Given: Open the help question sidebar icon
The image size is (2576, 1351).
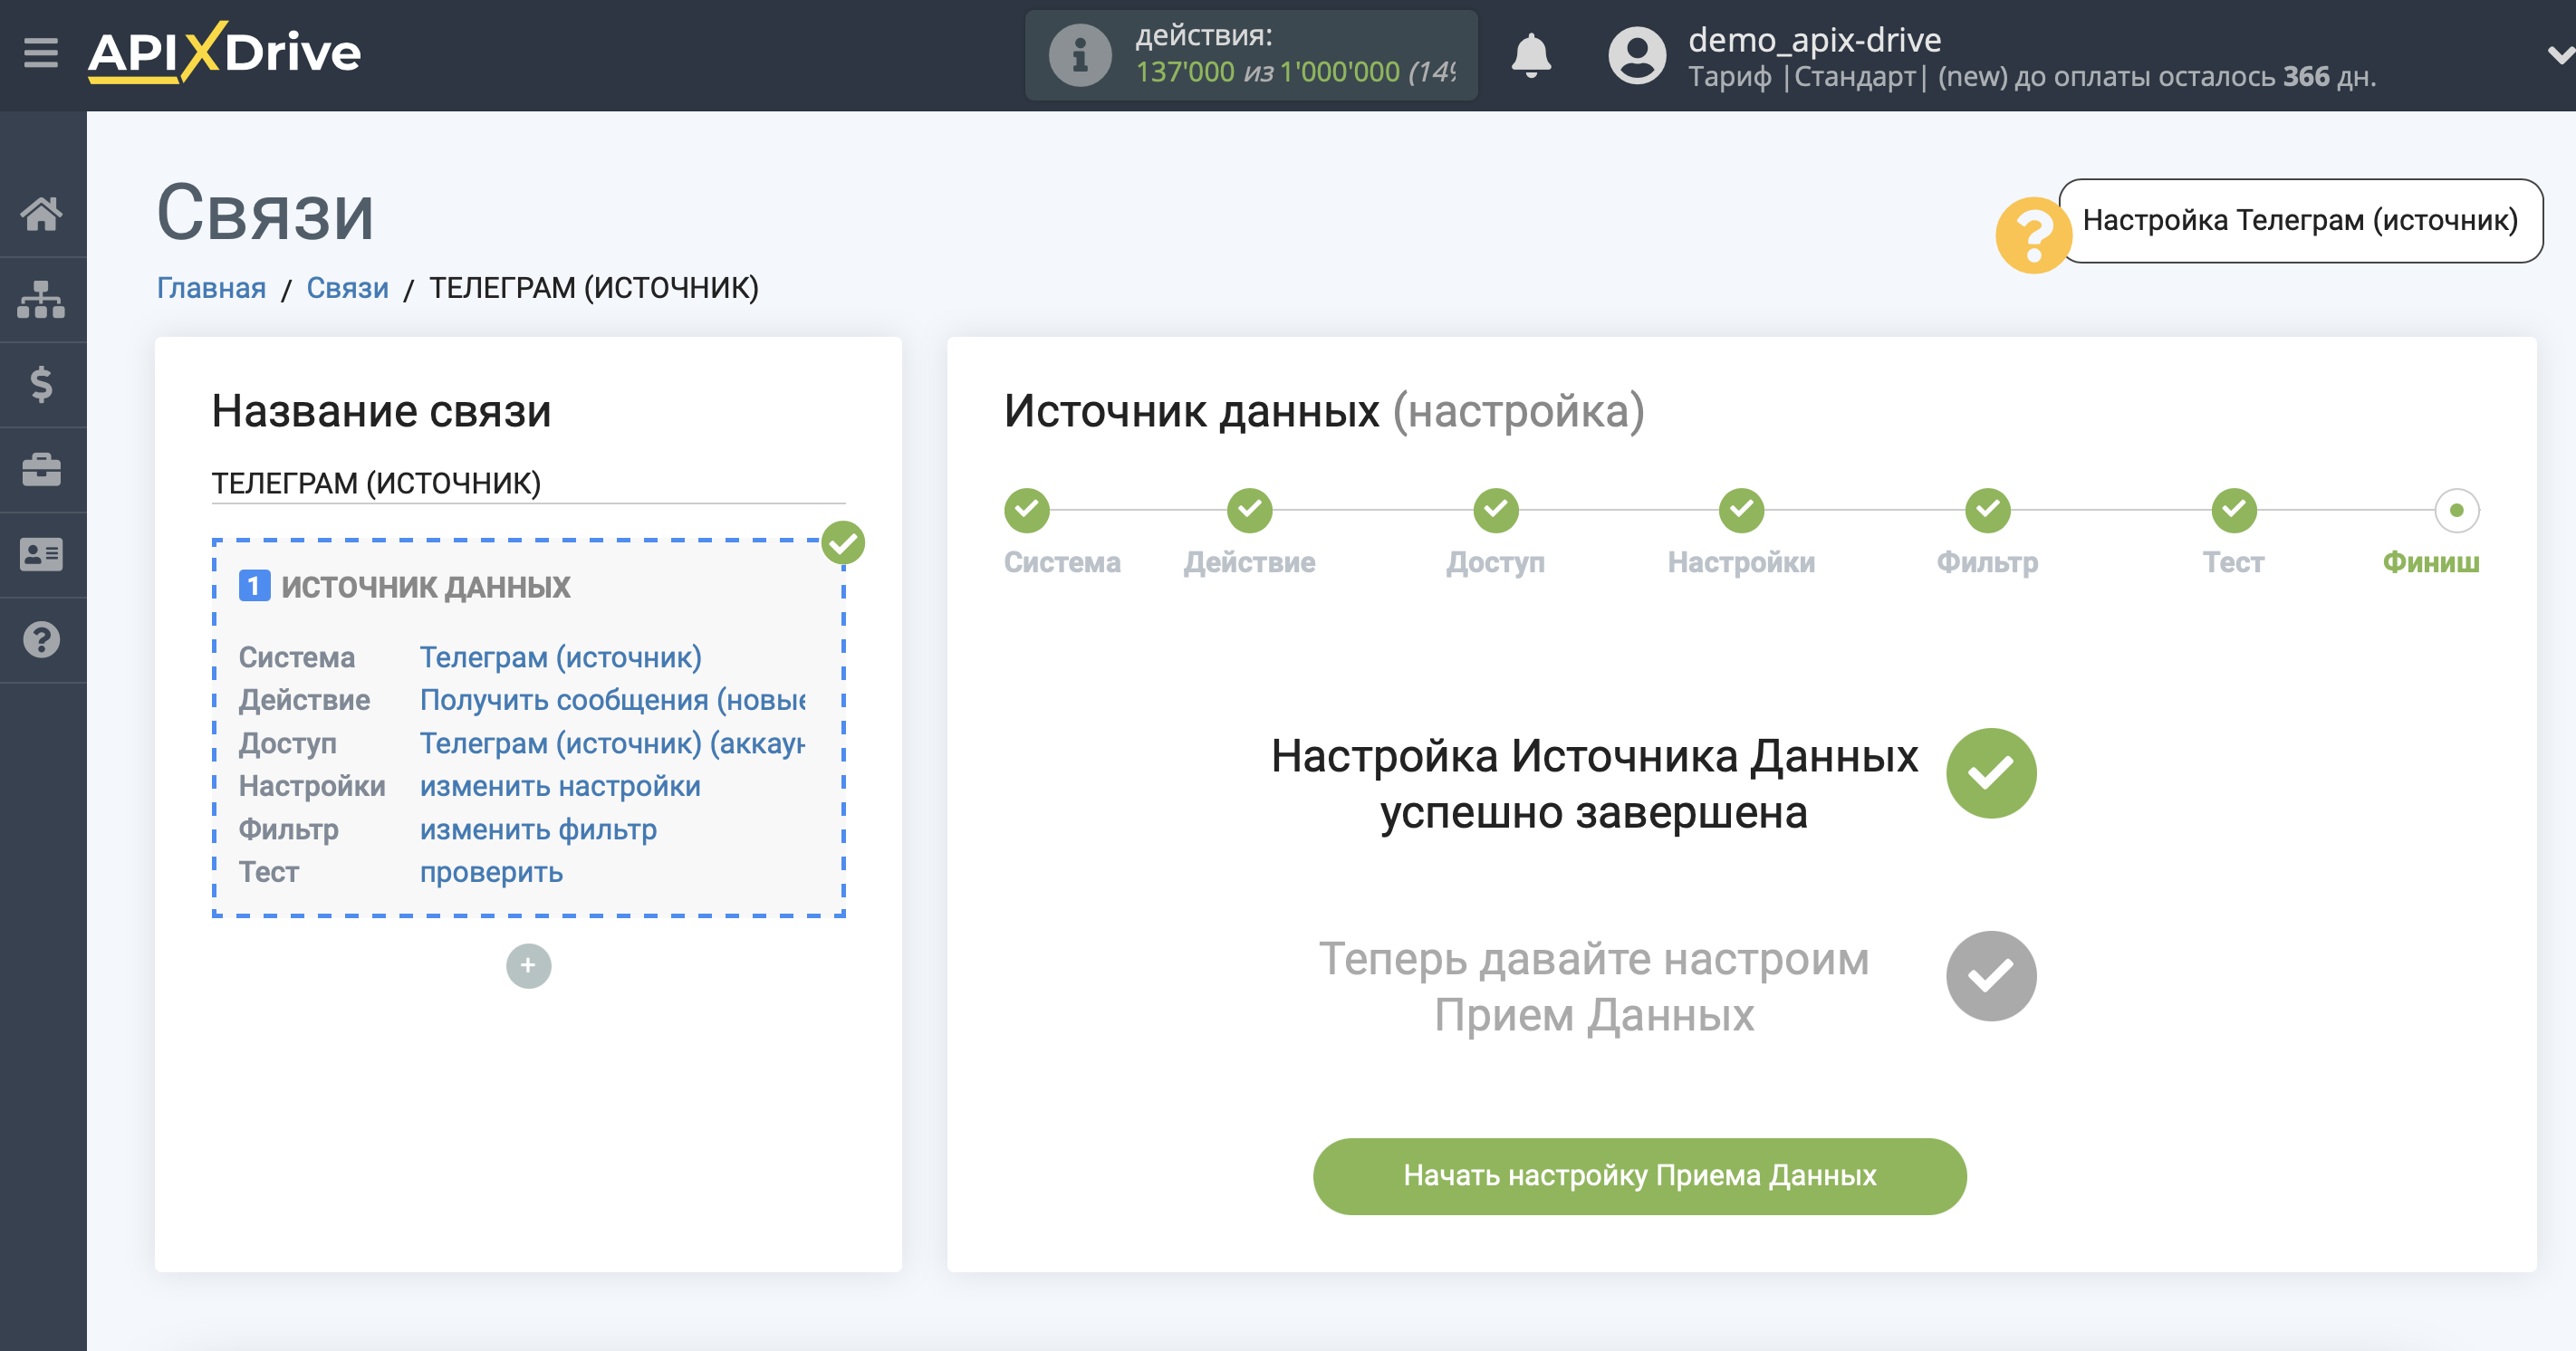Looking at the screenshot, I should click(41, 640).
